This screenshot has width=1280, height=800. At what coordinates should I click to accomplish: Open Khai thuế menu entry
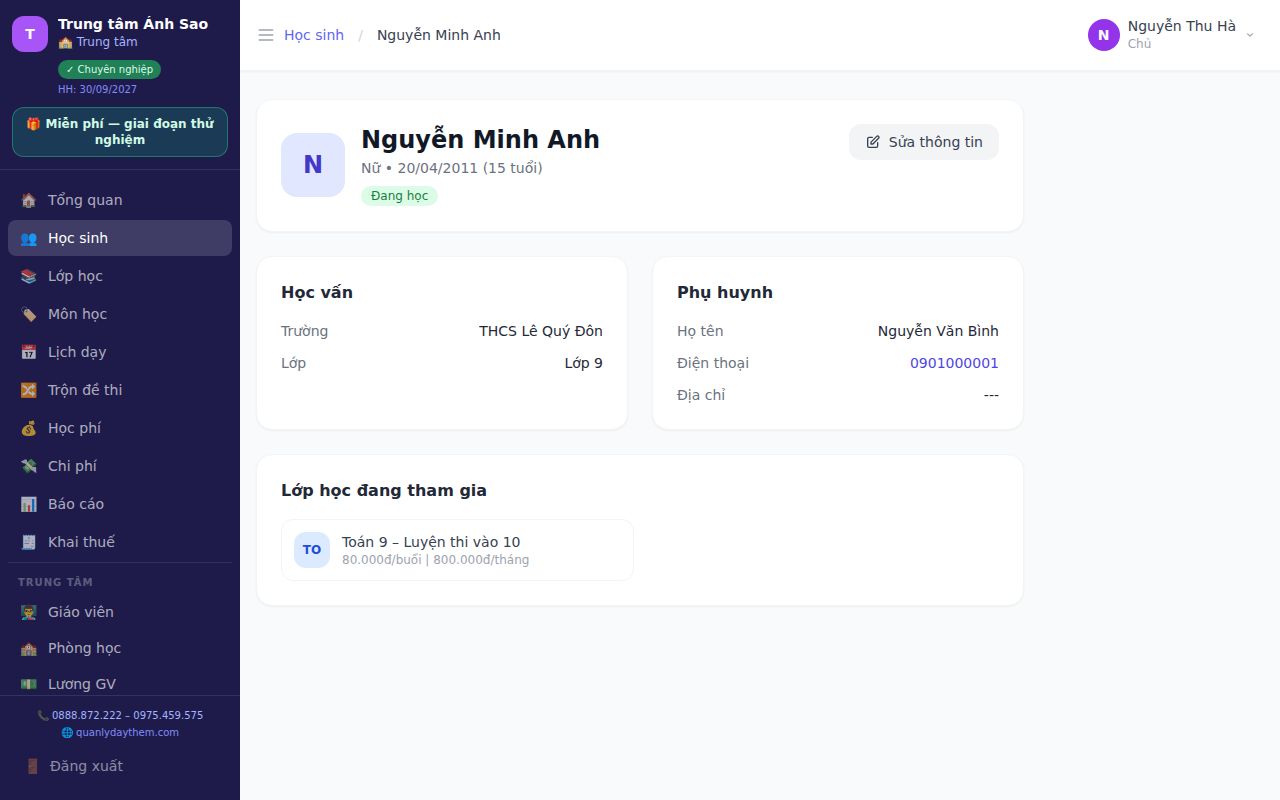pos(120,542)
